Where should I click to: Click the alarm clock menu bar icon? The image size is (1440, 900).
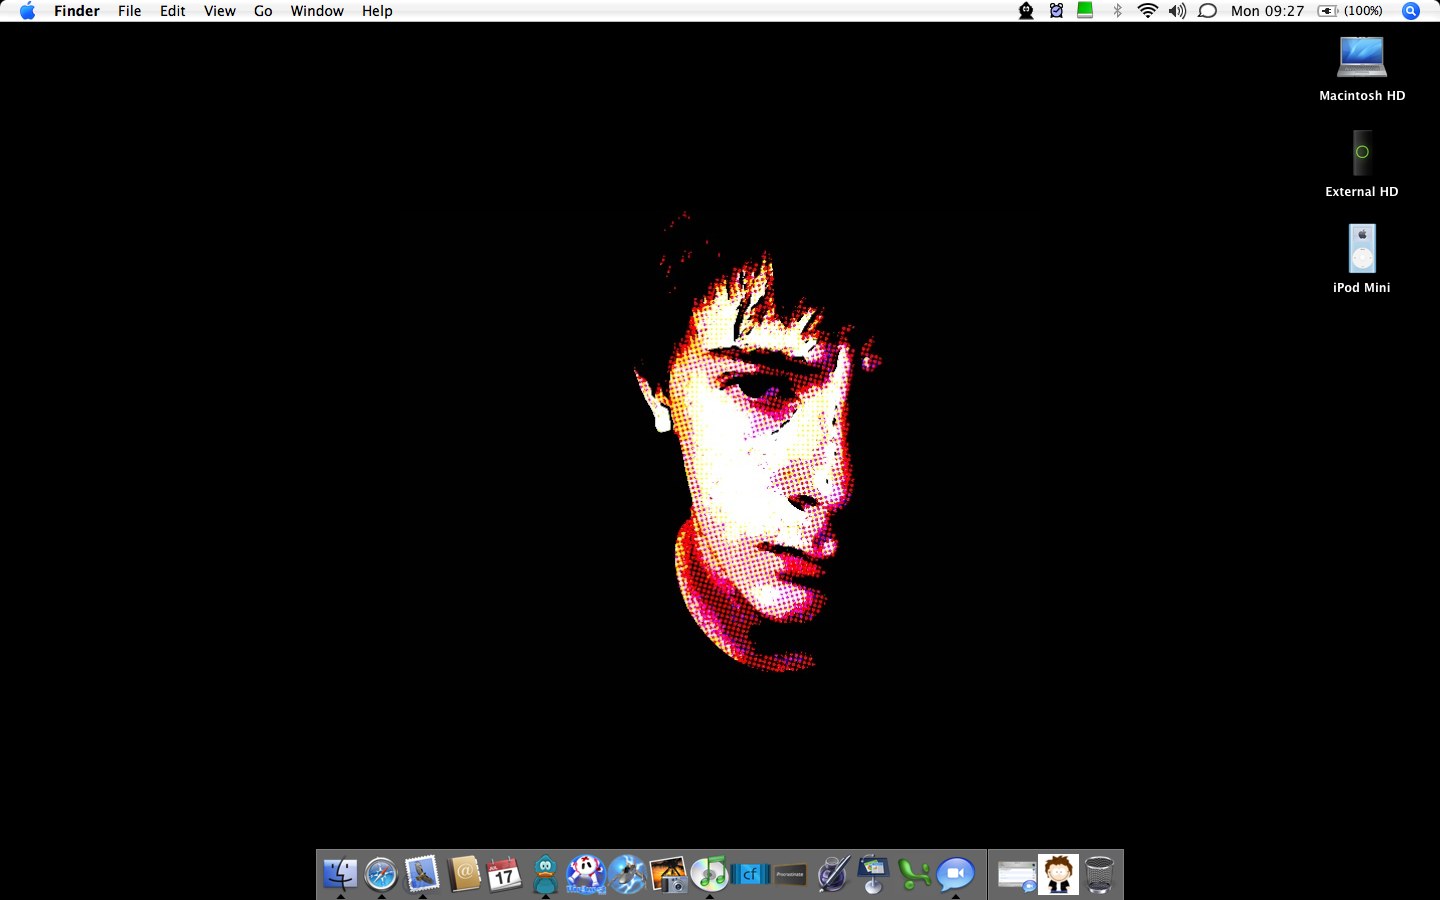1056,11
